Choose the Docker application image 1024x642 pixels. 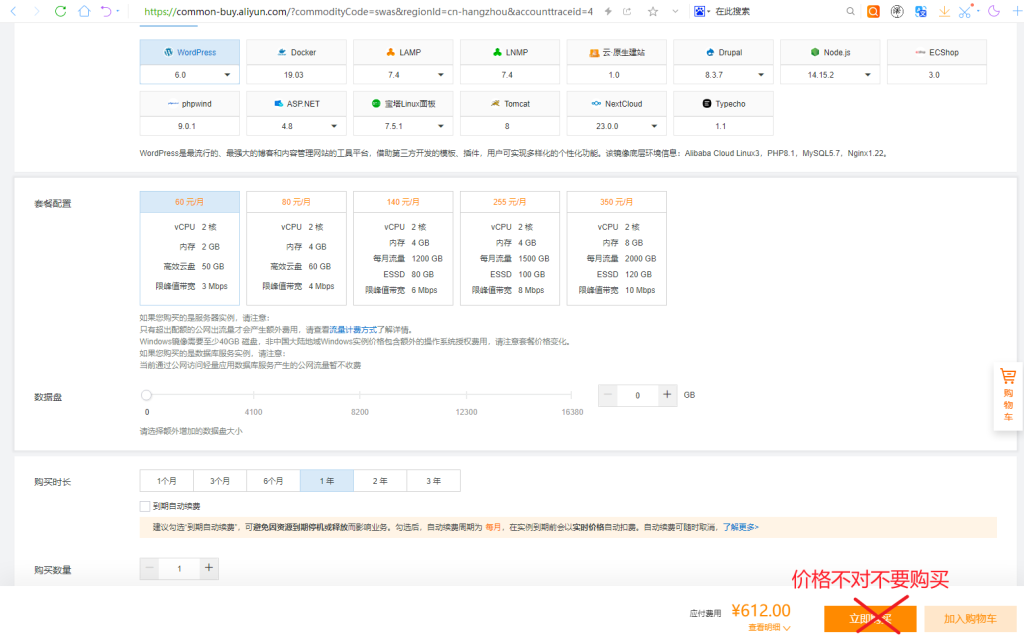coord(296,52)
